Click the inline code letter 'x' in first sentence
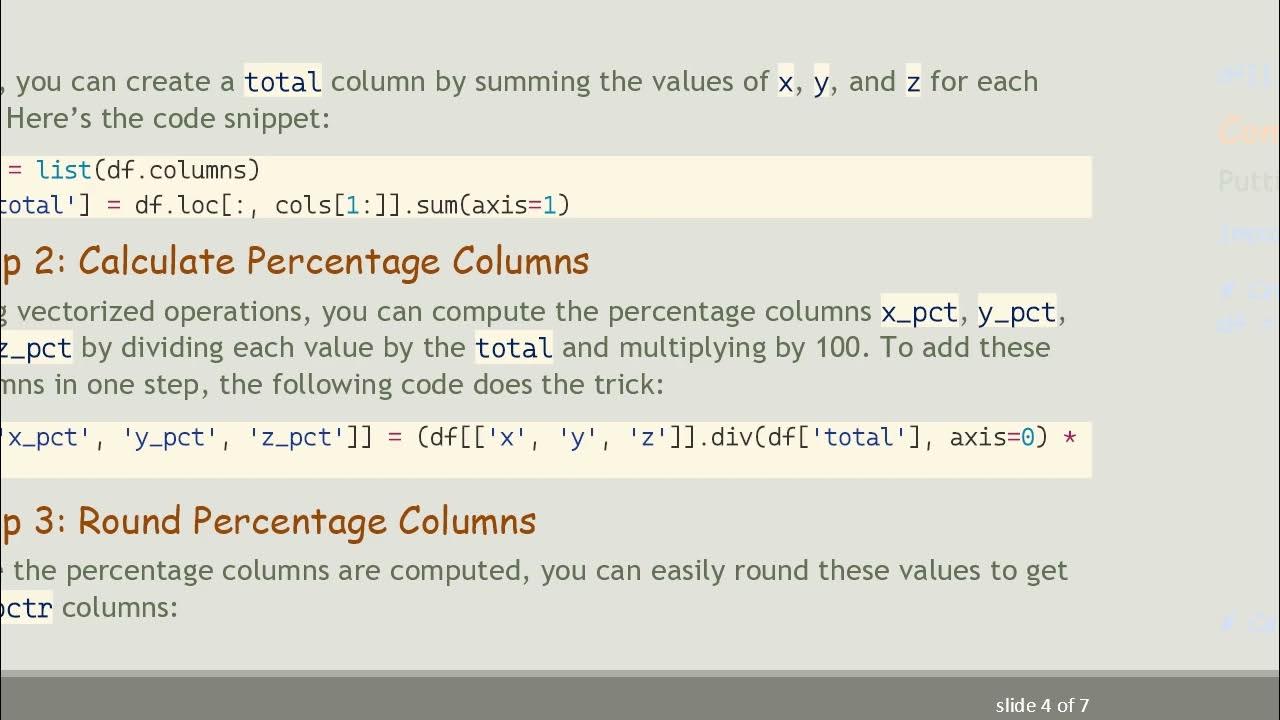1280x720 pixels. pos(786,82)
